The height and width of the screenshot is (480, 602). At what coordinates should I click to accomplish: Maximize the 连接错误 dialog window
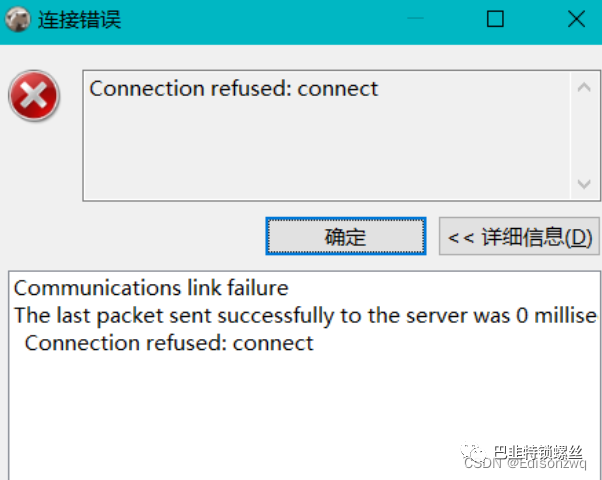click(x=495, y=18)
